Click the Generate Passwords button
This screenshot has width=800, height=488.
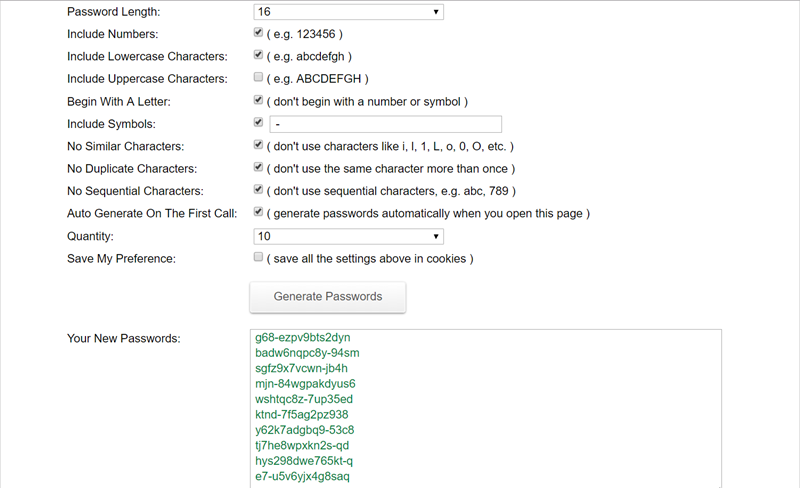(x=328, y=297)
